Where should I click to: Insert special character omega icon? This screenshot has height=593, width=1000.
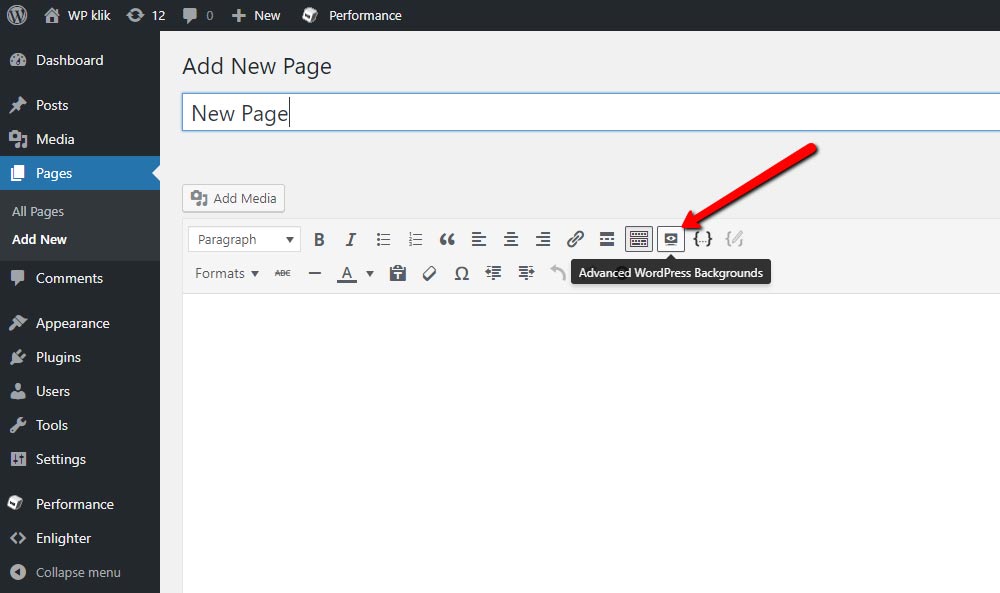pyautogui.click(x=462, y=274)
